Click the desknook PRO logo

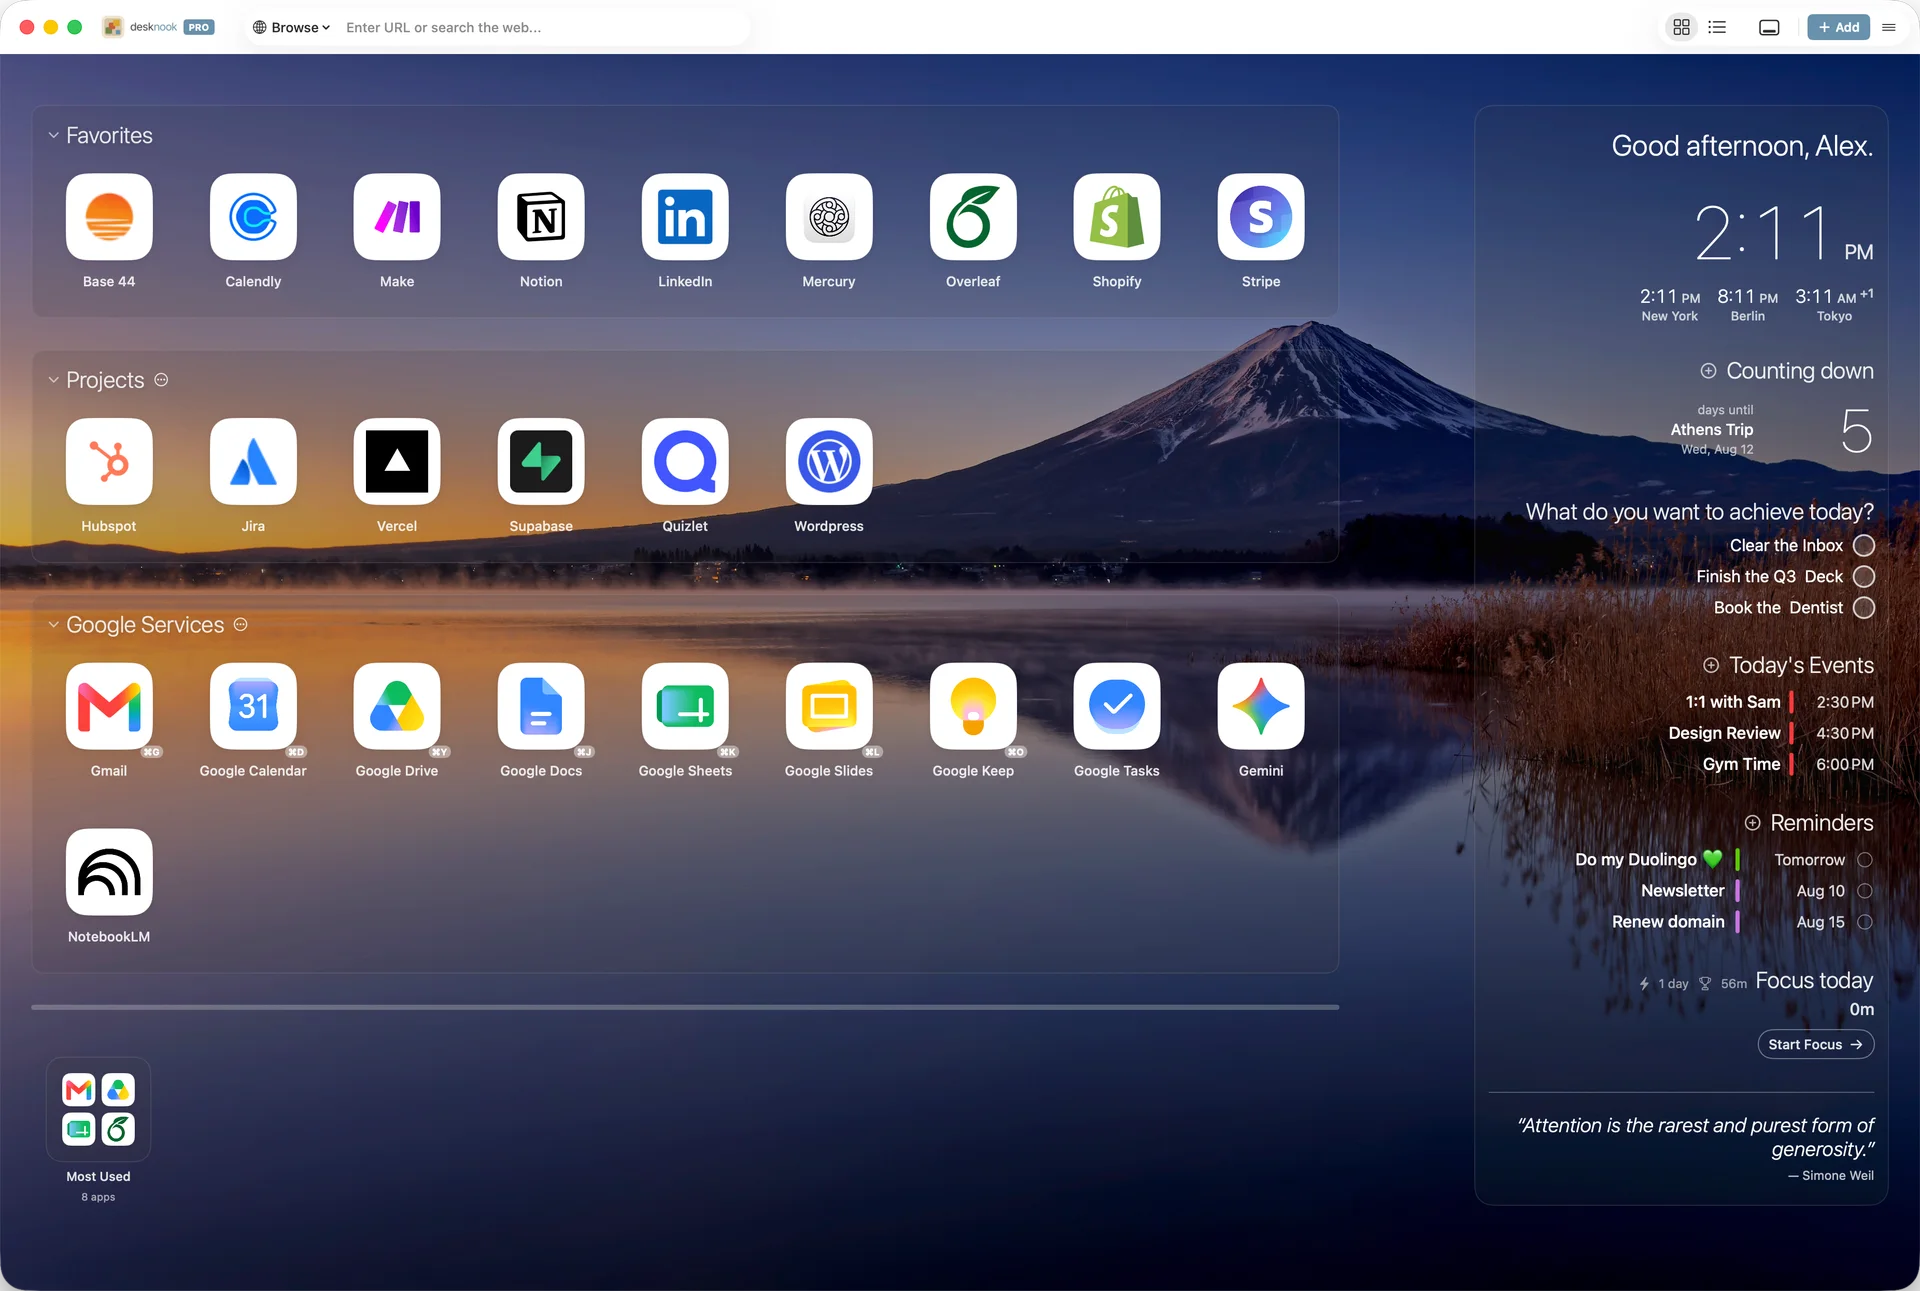click(158, 27)
